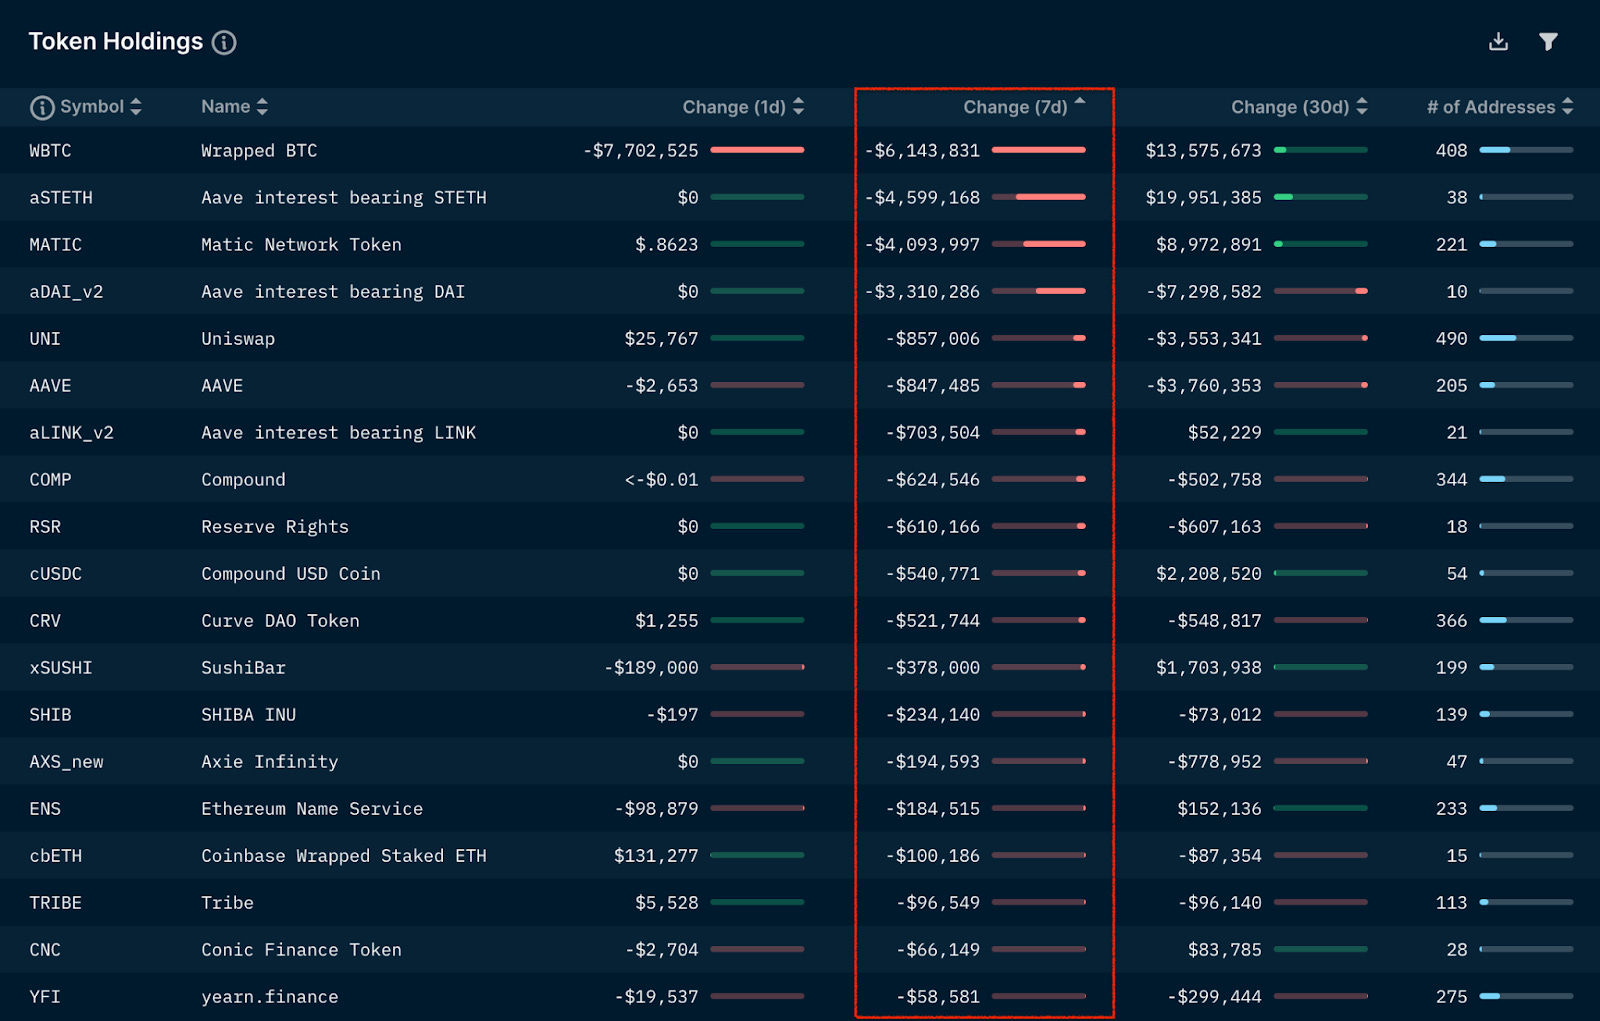Select the aDAI_v2 symbol cell

pos(66,291)
